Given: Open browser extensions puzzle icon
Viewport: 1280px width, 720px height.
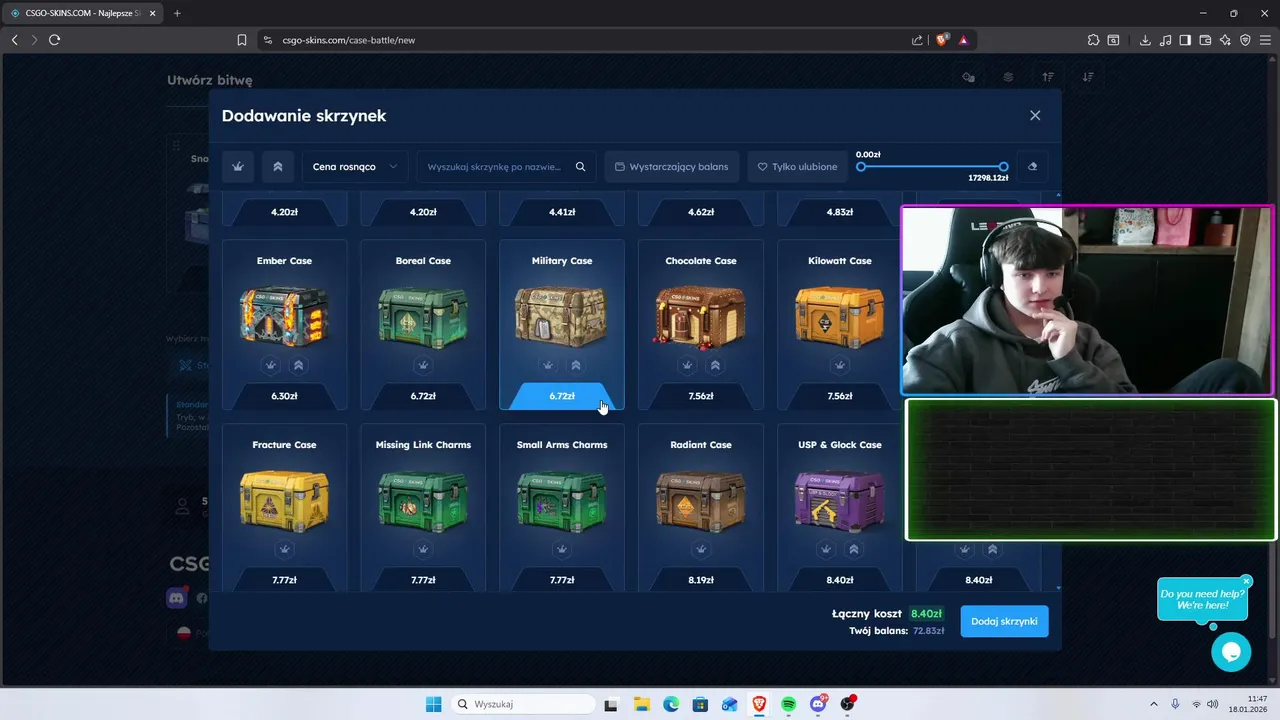Looking at the screenshot, I should (x=1093, y=40).
